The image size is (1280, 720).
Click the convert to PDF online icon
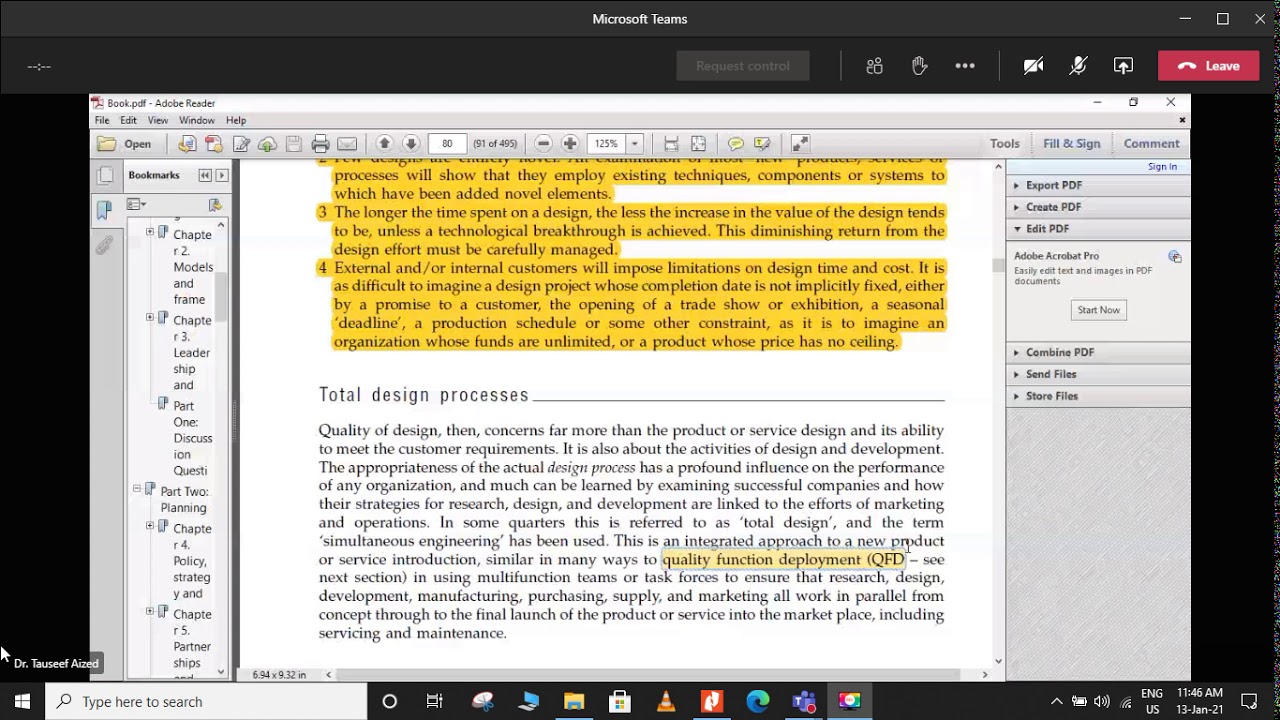tap(187, 144)
